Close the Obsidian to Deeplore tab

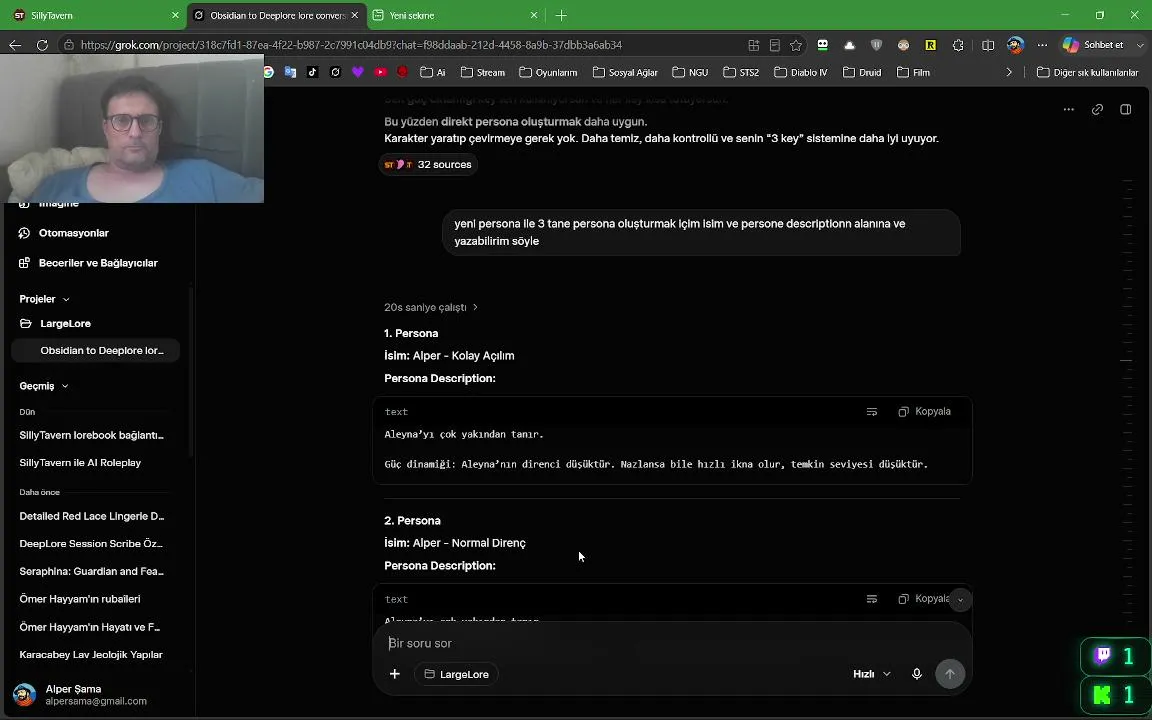tap(355, 15)
